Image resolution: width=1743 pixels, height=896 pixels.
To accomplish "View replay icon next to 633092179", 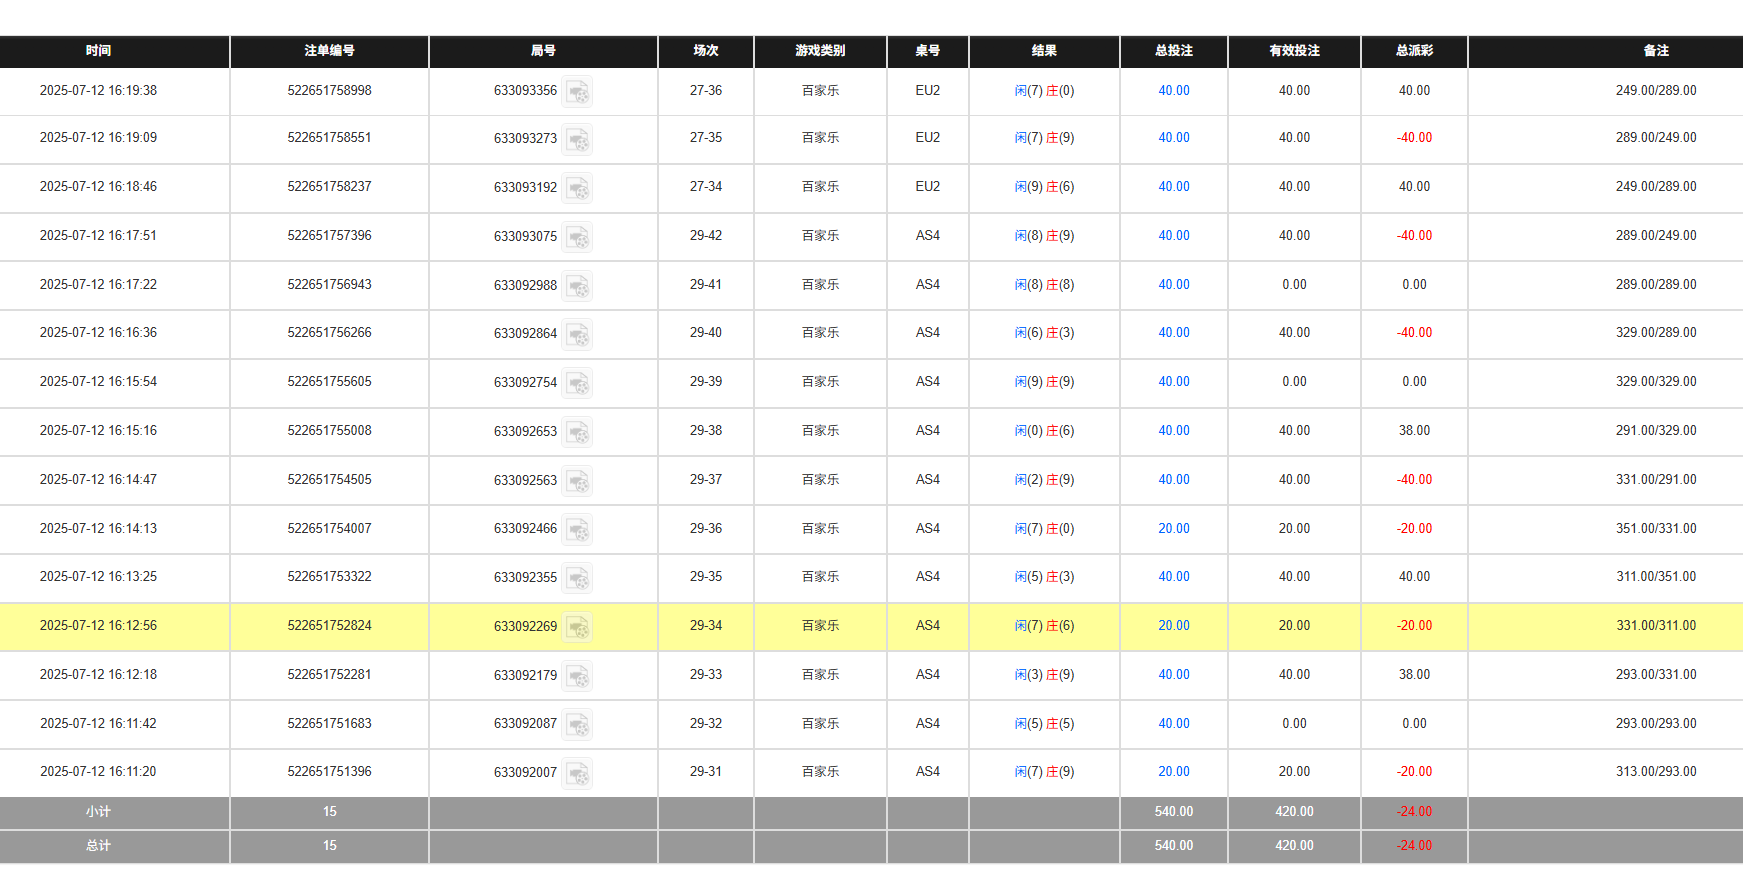I will pos(577,676).
